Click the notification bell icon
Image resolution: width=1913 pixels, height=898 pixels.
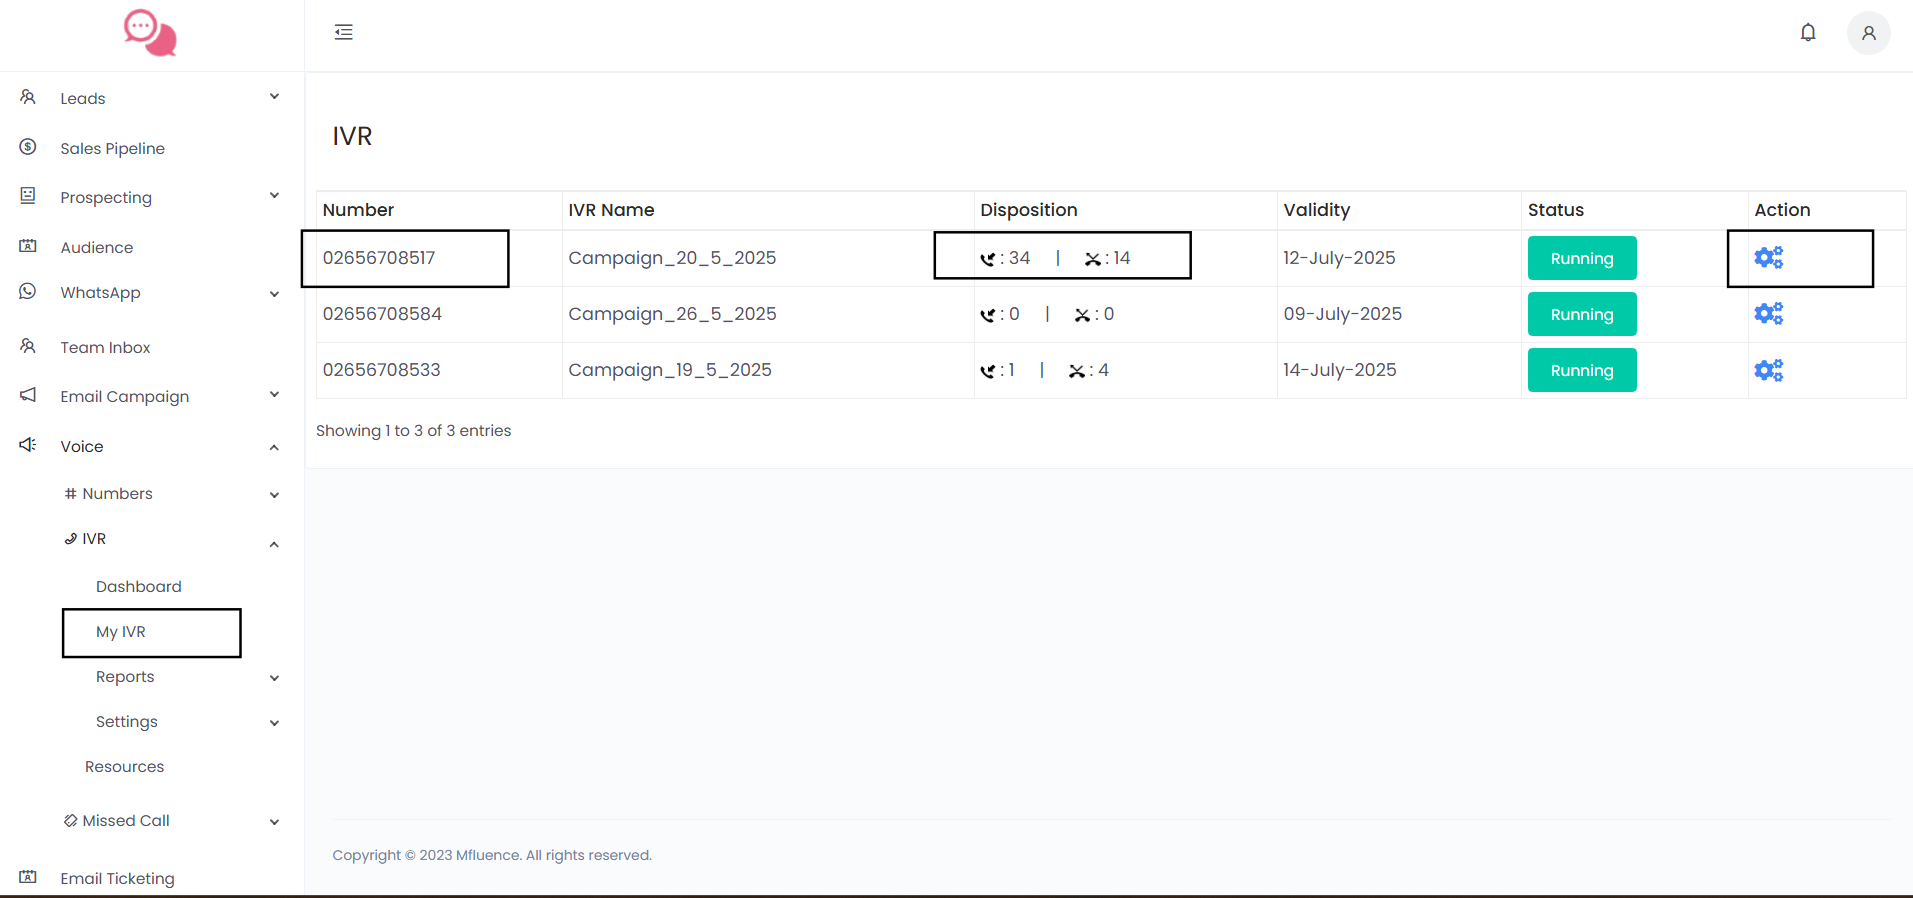pos(1807,33)
